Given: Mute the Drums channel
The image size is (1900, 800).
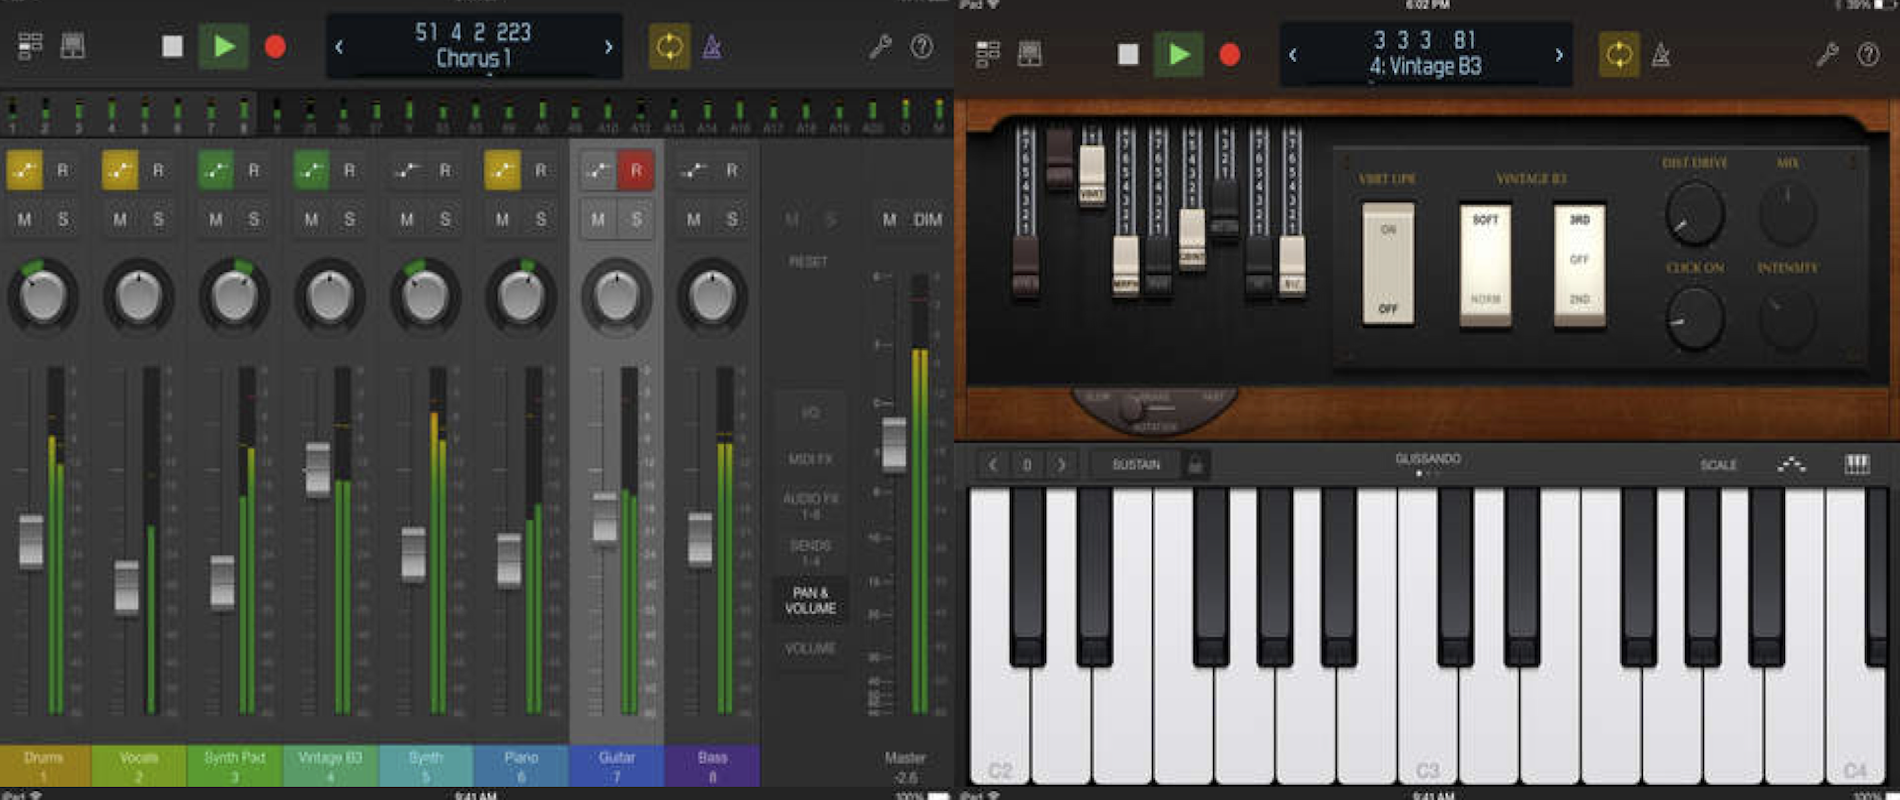Looking at the screenshot, I should click(x=24, y=219).
